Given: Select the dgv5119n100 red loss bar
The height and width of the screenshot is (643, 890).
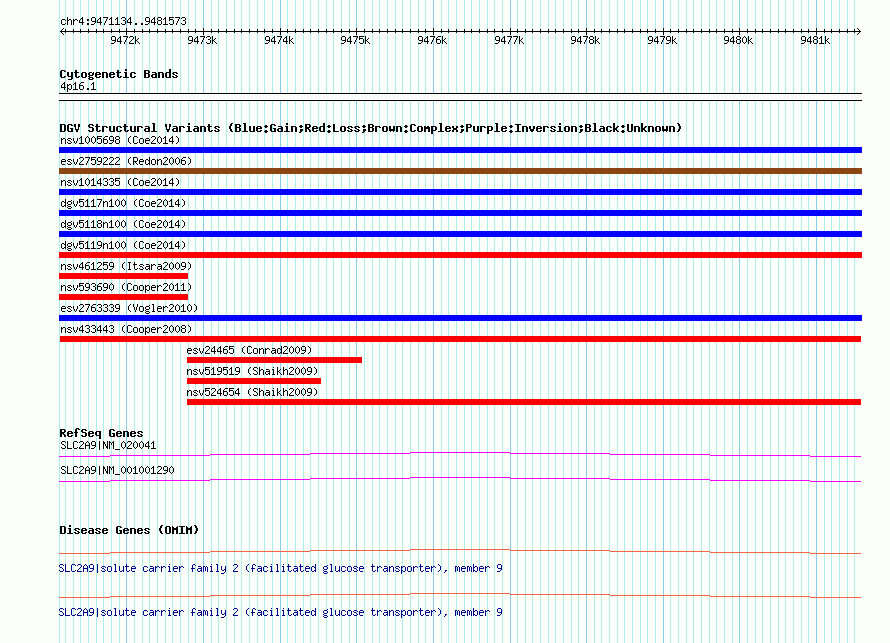Looking at the screenshot, I should (x=460, y=255).
